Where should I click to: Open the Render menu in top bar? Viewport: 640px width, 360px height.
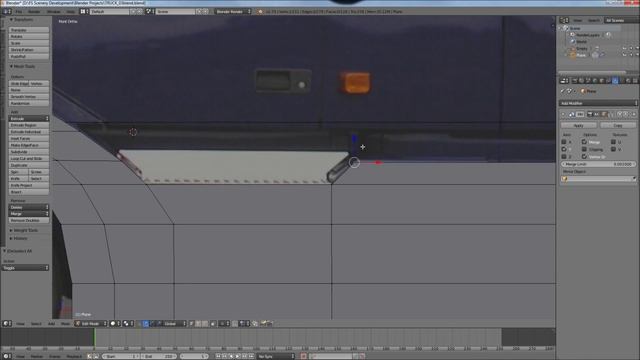point(34,12)
